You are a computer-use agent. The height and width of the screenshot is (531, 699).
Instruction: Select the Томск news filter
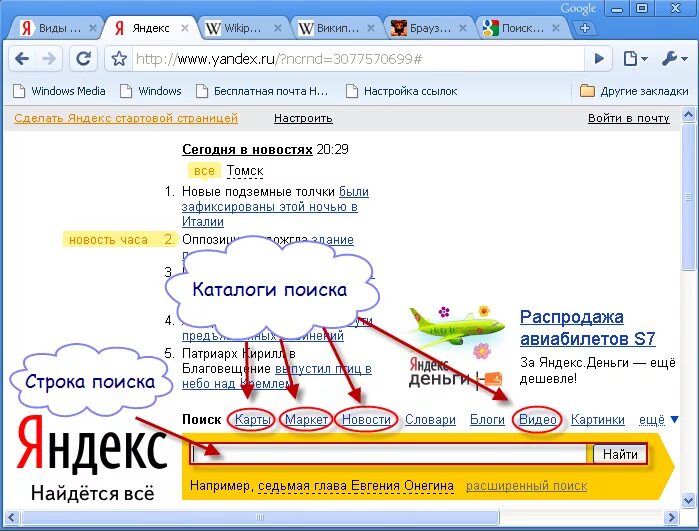[245, 171]
